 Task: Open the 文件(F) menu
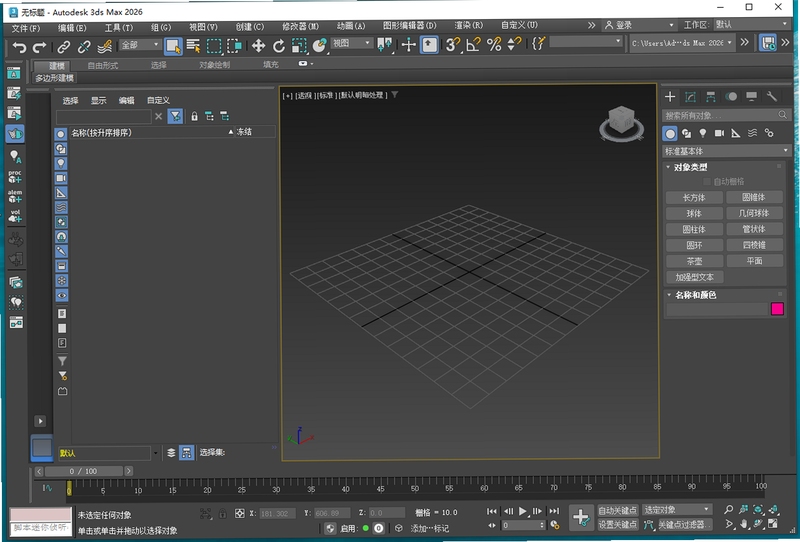tap(26, 28)
